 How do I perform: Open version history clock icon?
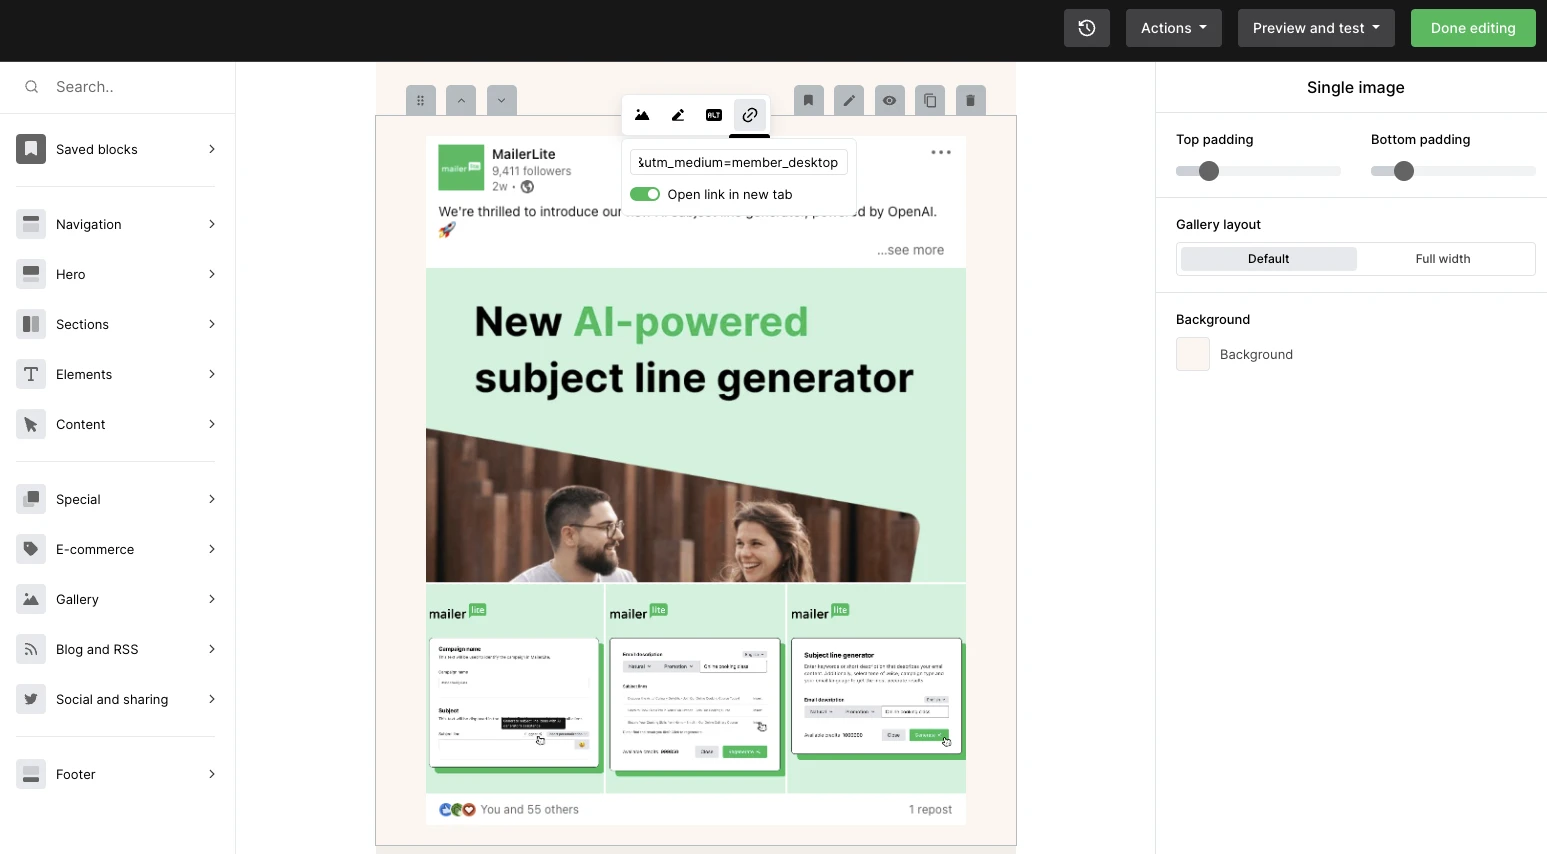[1087, 28]
